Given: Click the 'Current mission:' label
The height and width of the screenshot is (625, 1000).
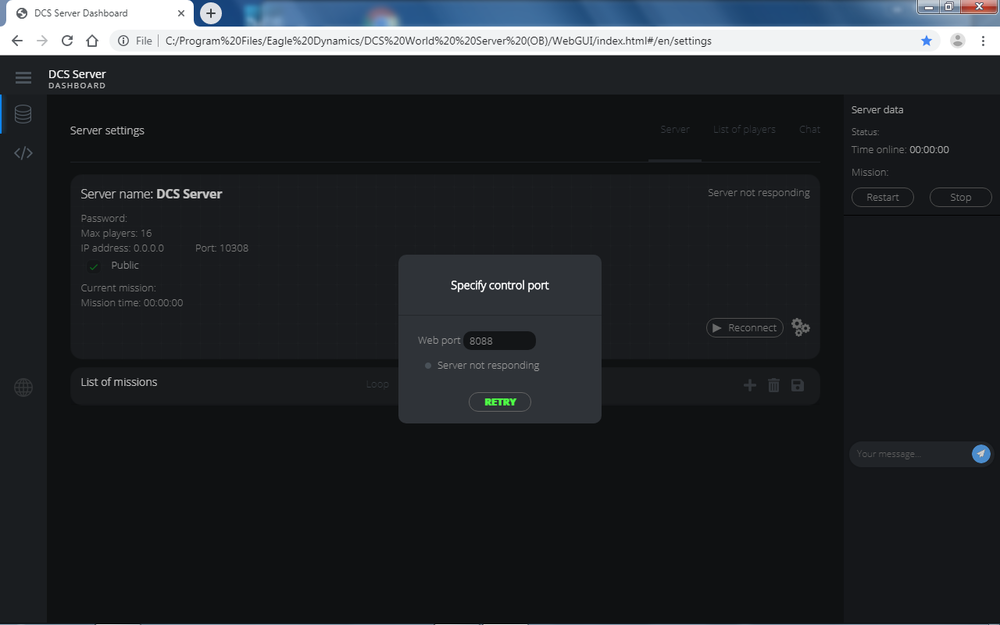Looking at the screenshot, I should point(118,288).
